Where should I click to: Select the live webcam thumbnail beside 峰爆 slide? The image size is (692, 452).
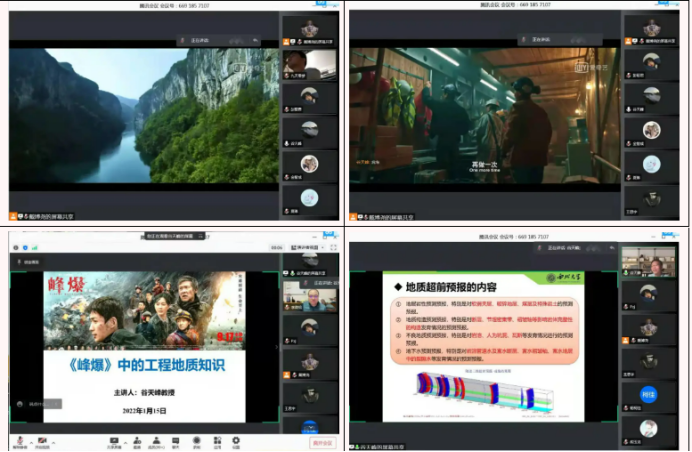click(x=310, y=296)
